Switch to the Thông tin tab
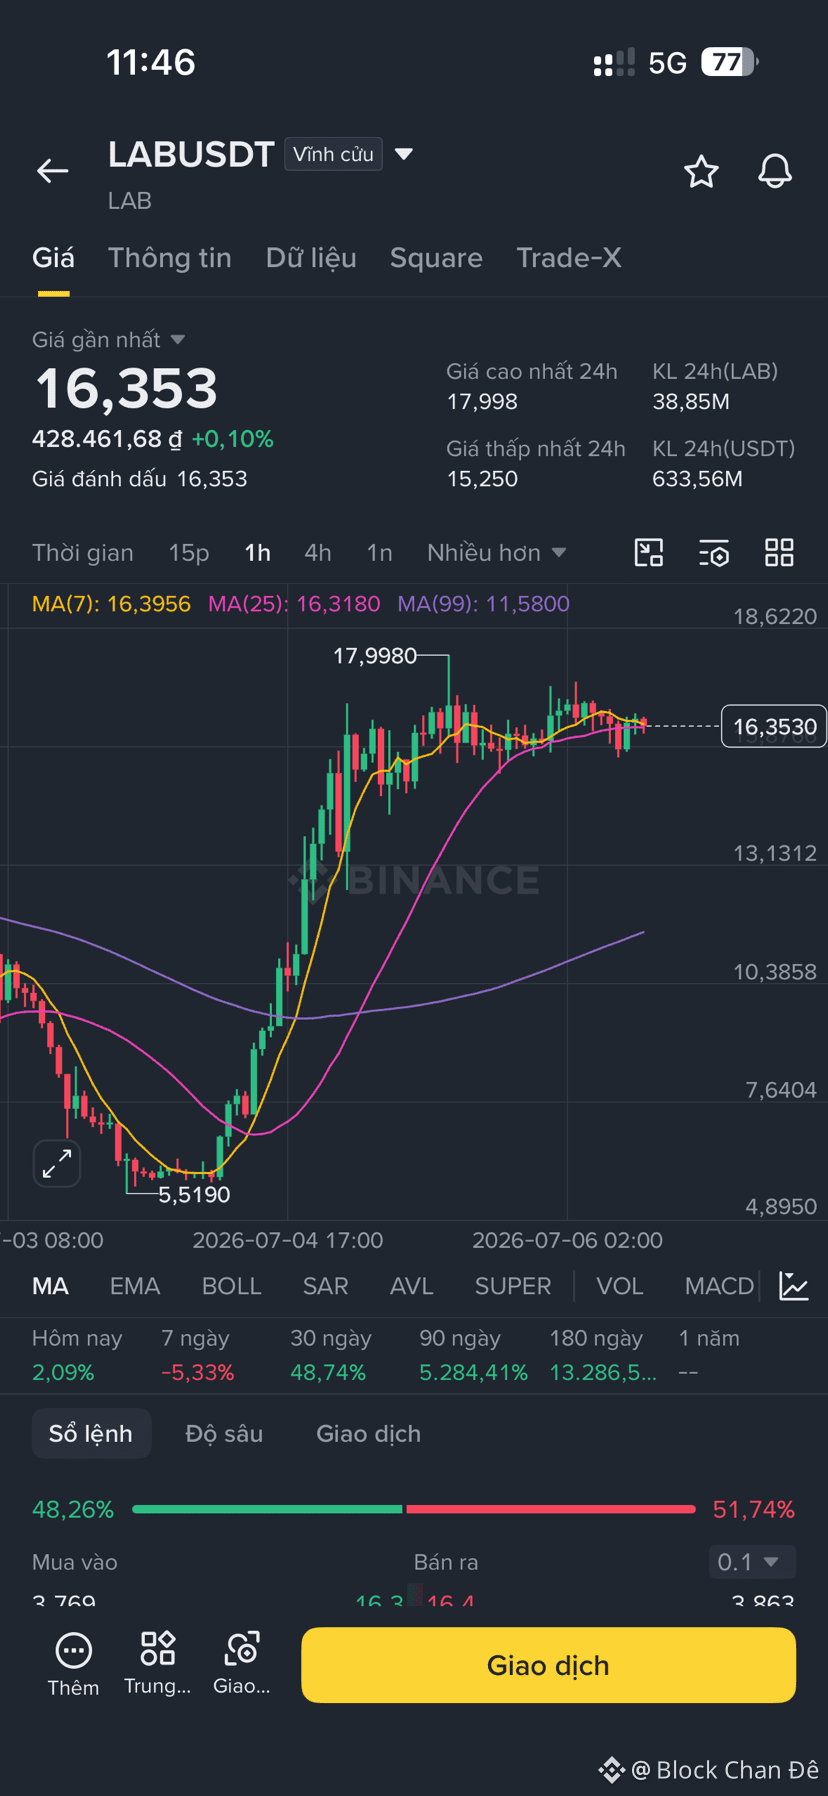 [170, 258]
